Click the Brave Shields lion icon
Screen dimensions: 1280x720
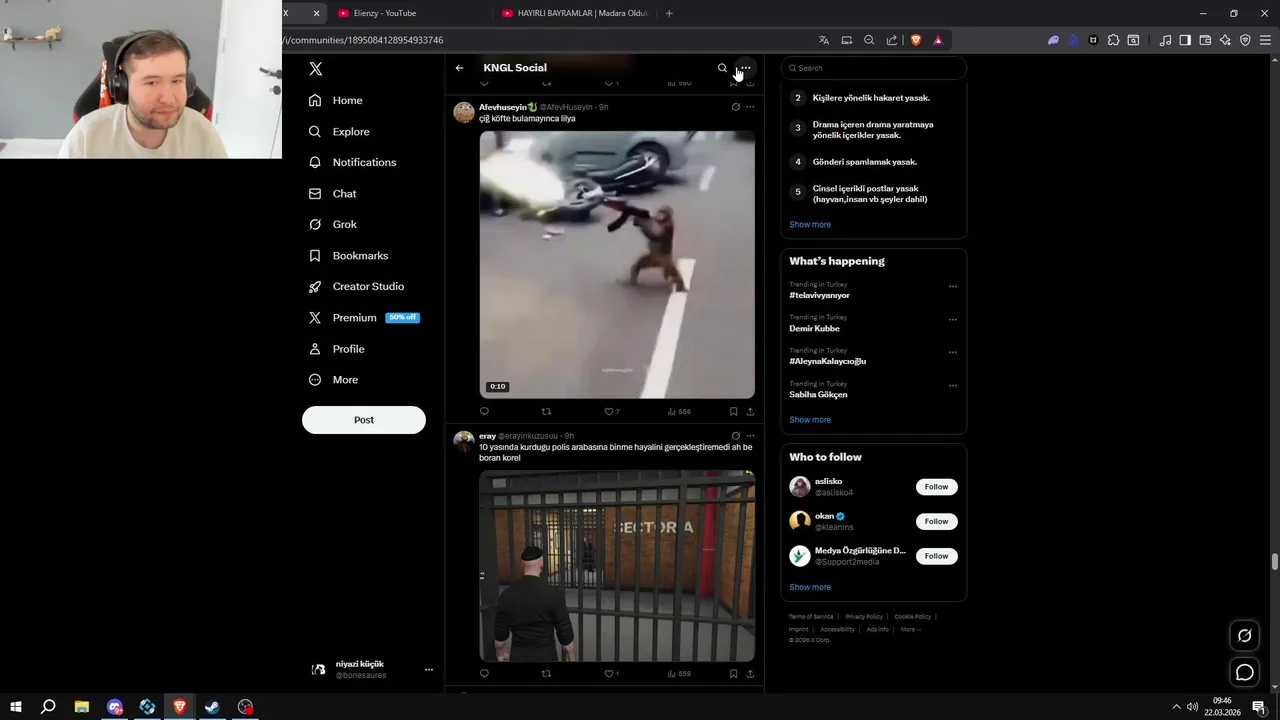pyautogui.click(x=915, y=40)
